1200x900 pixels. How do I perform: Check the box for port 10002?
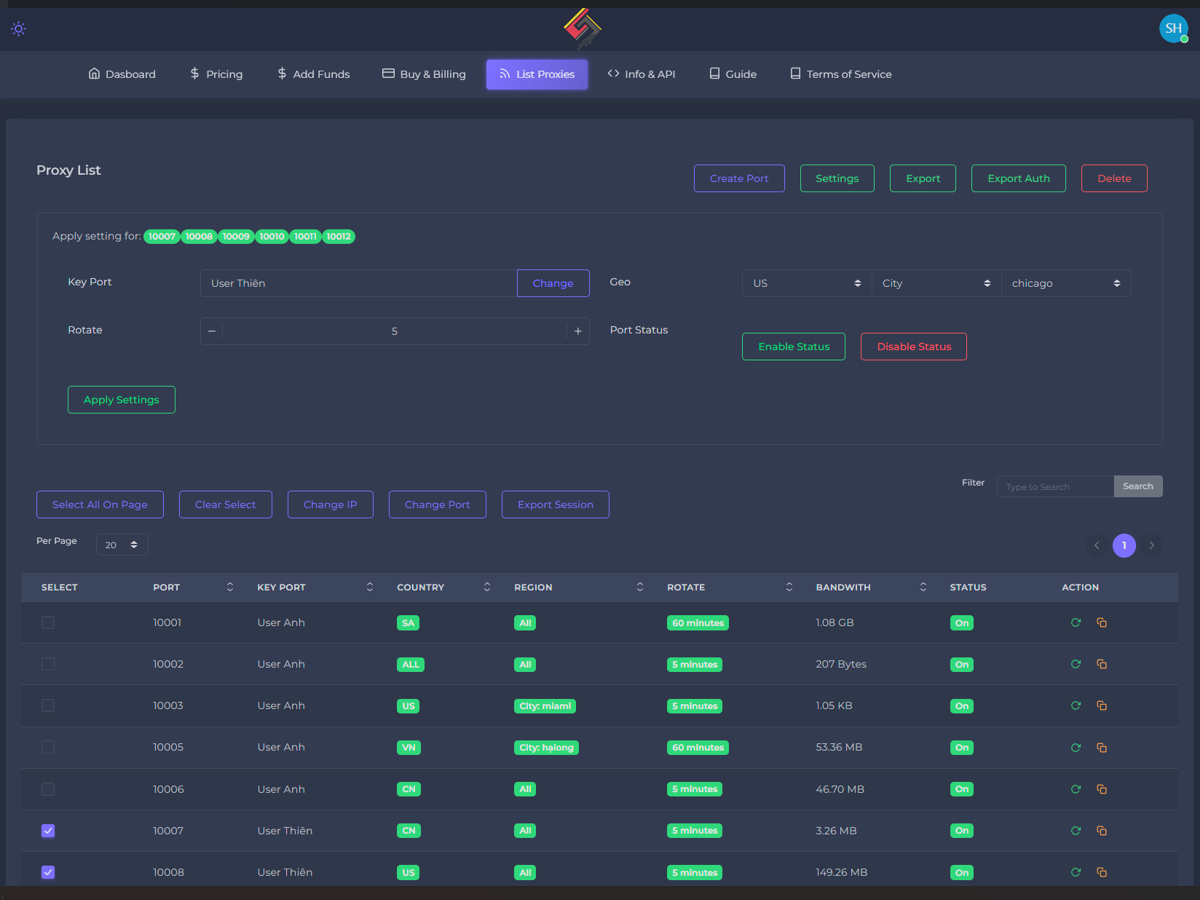coord(48,664)
